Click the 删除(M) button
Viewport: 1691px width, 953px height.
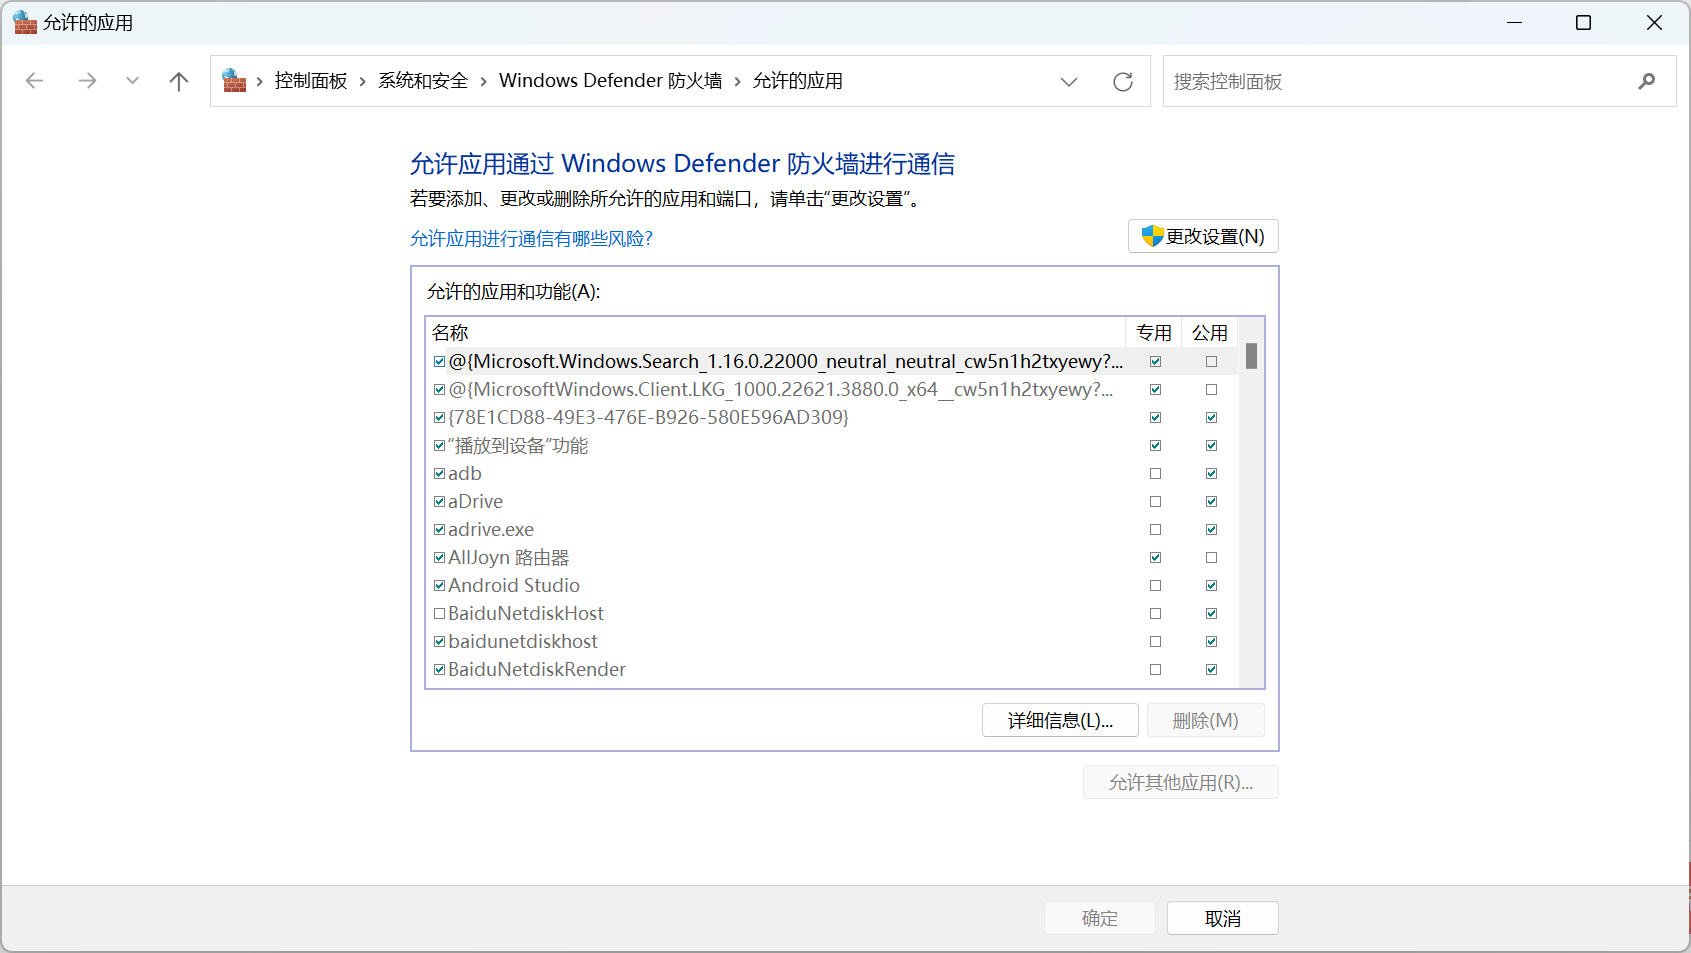pos(1206,720)
